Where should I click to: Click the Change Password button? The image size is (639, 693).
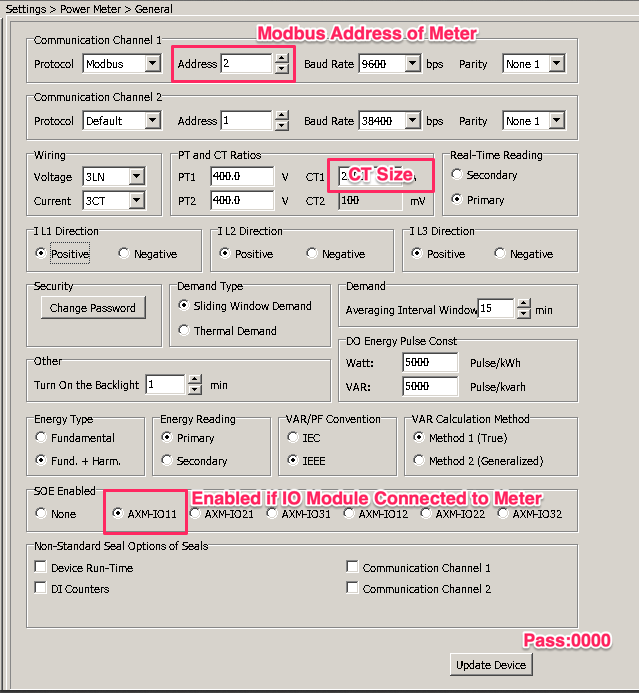tap(93, 308)
